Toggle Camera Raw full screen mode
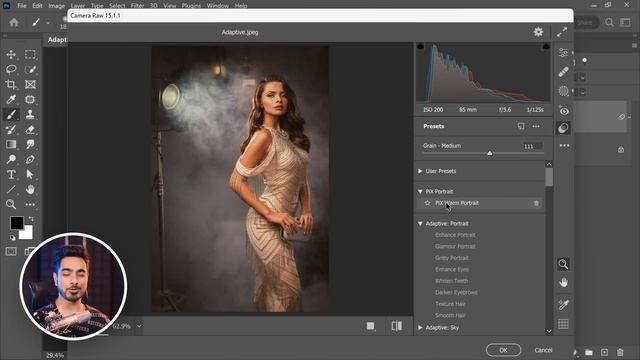 coord(562,32)
